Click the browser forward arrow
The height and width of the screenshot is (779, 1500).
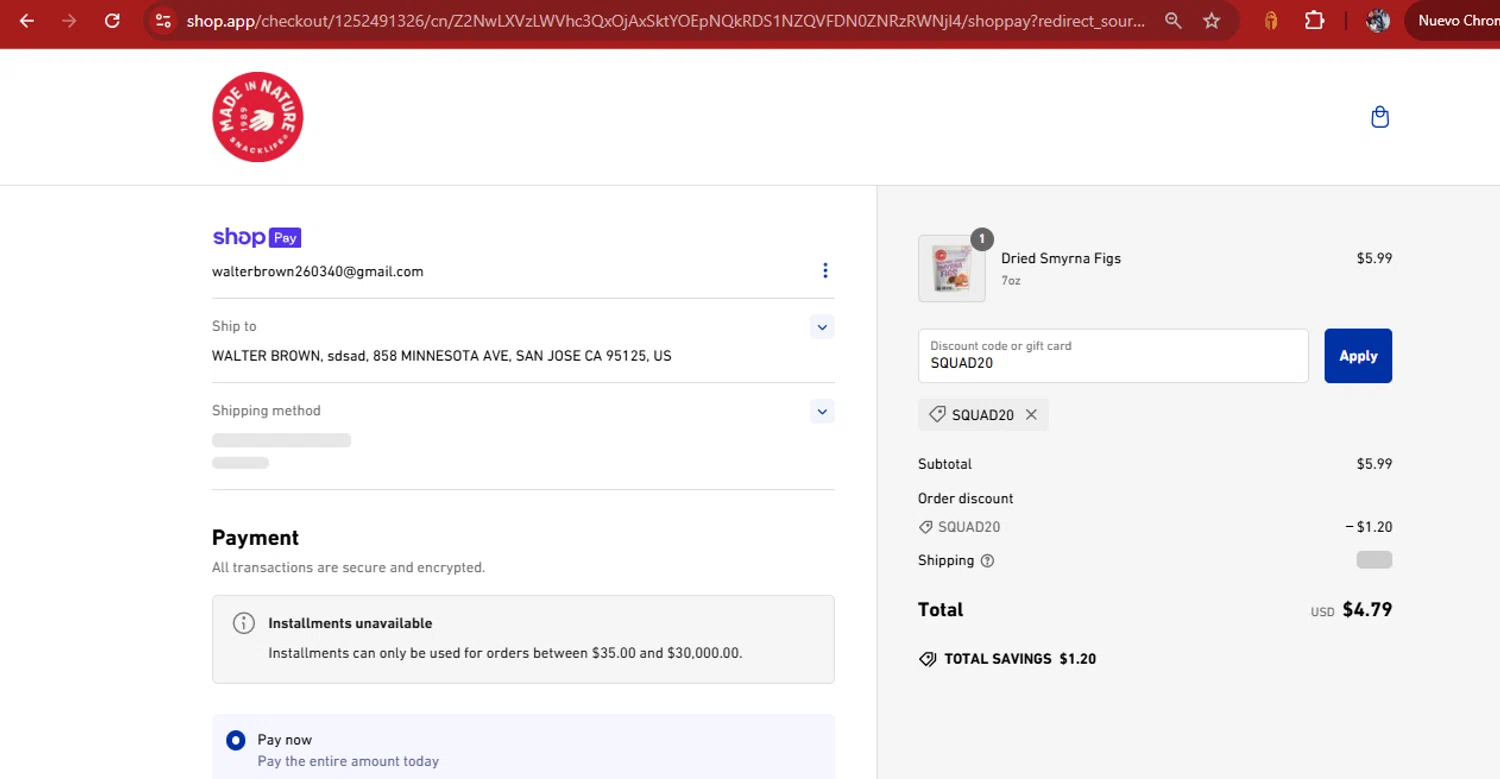[69, 21]
